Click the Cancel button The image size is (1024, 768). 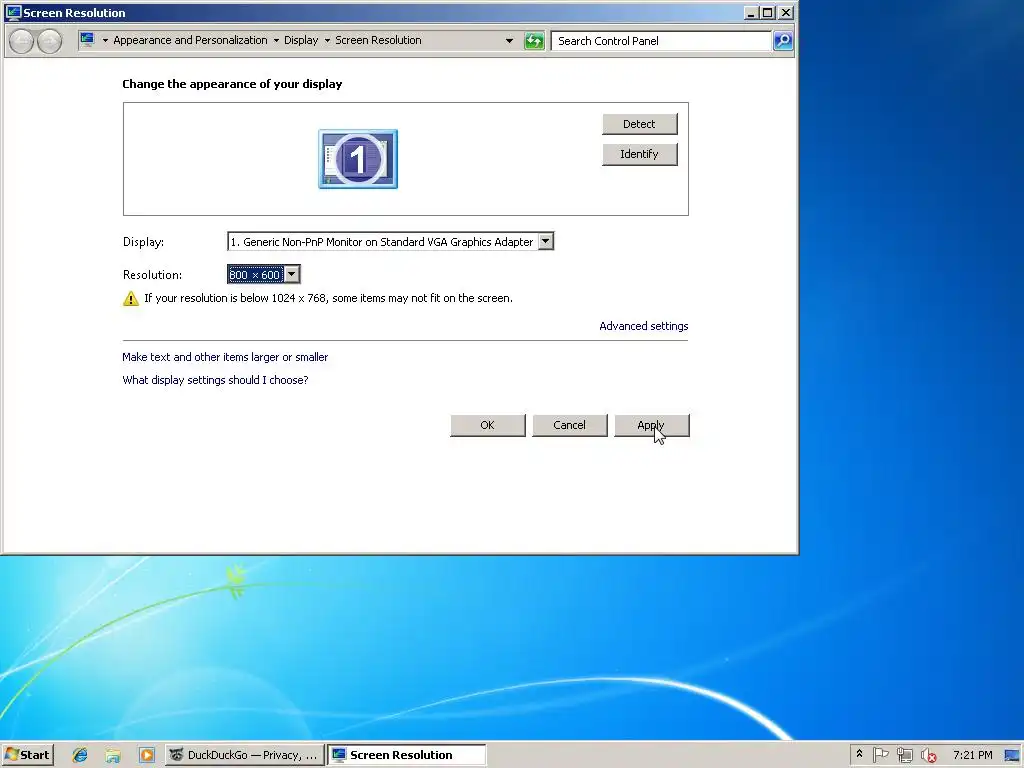pyautogui.click(x=569, y=425)
